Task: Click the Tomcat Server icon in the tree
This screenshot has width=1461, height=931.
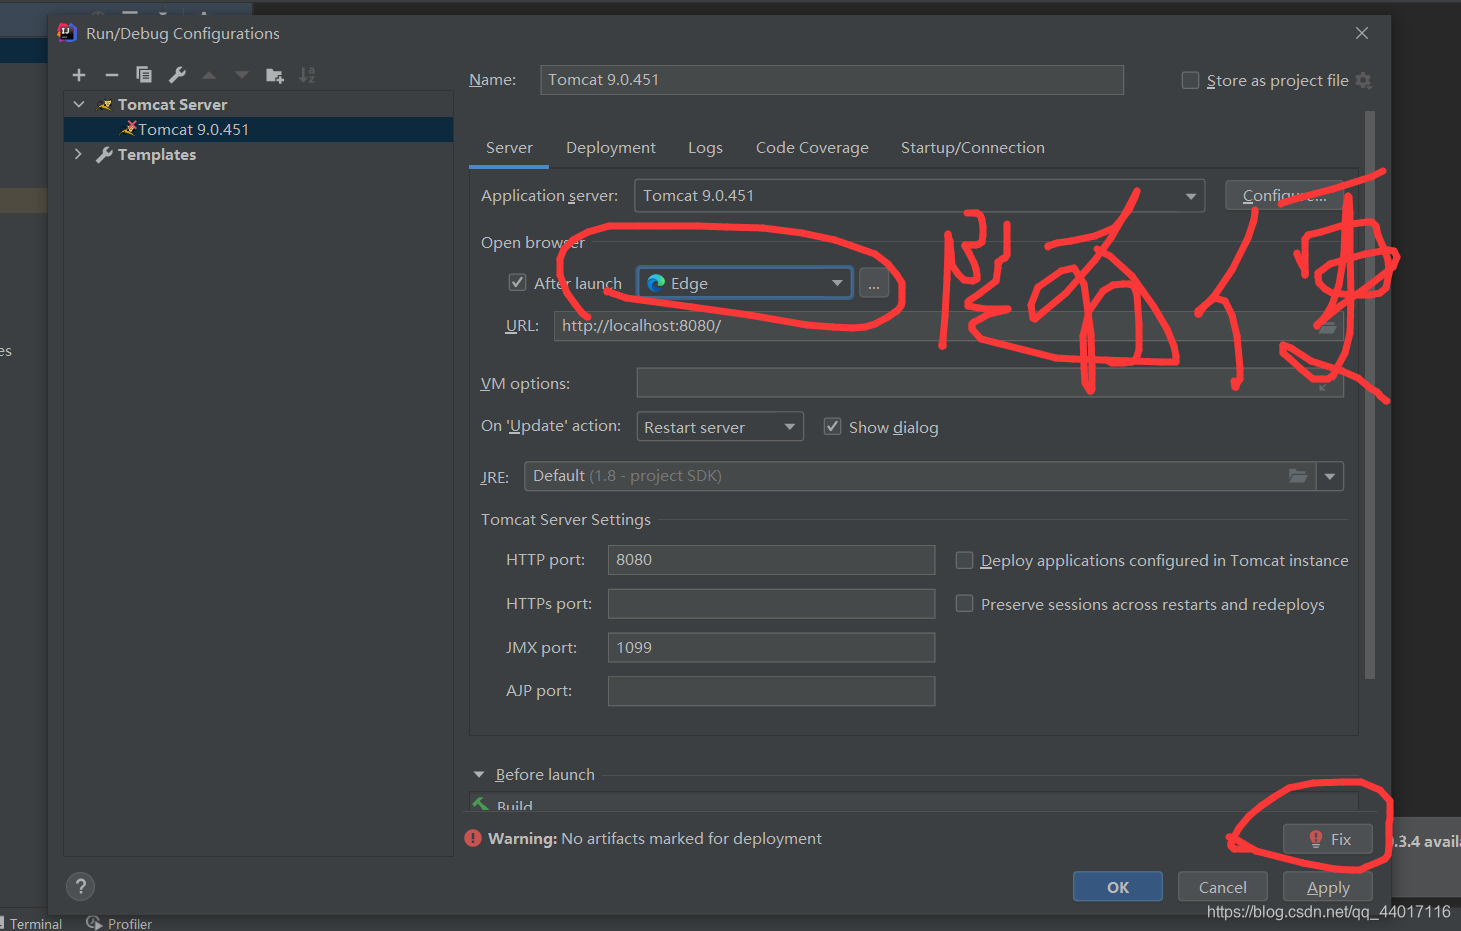Action: pos(105,104)
